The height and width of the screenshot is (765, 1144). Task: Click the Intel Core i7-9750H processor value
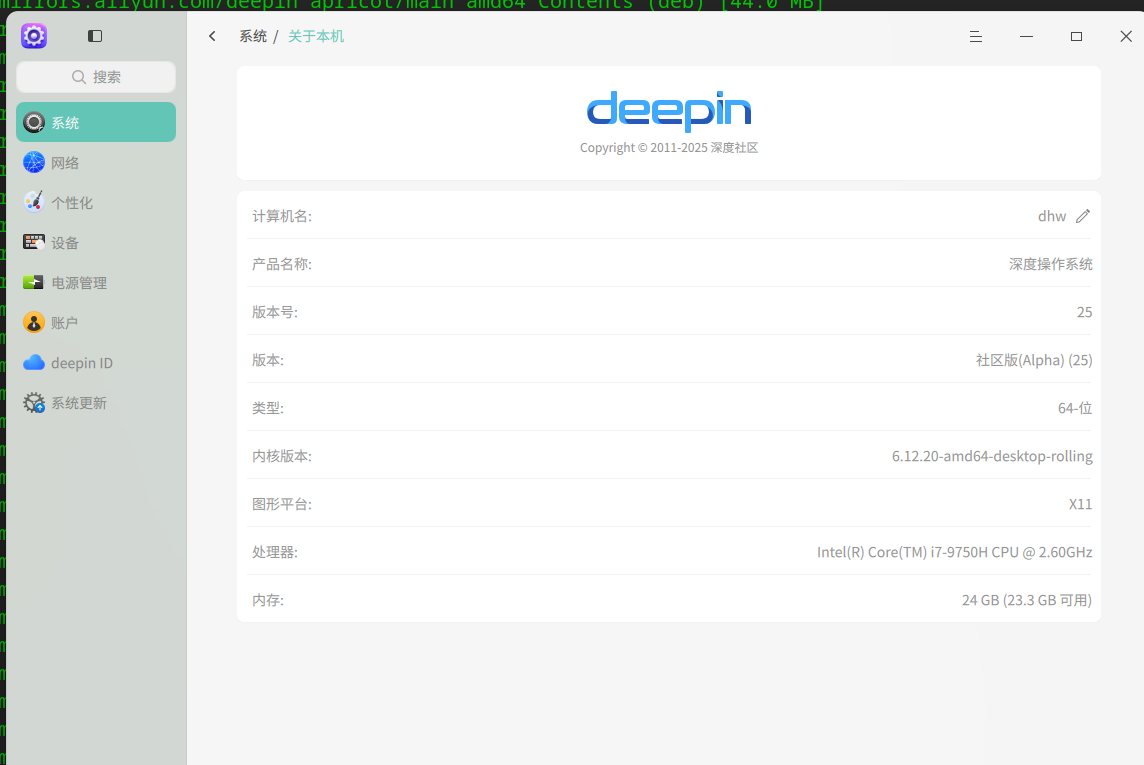tap(954, 552)
